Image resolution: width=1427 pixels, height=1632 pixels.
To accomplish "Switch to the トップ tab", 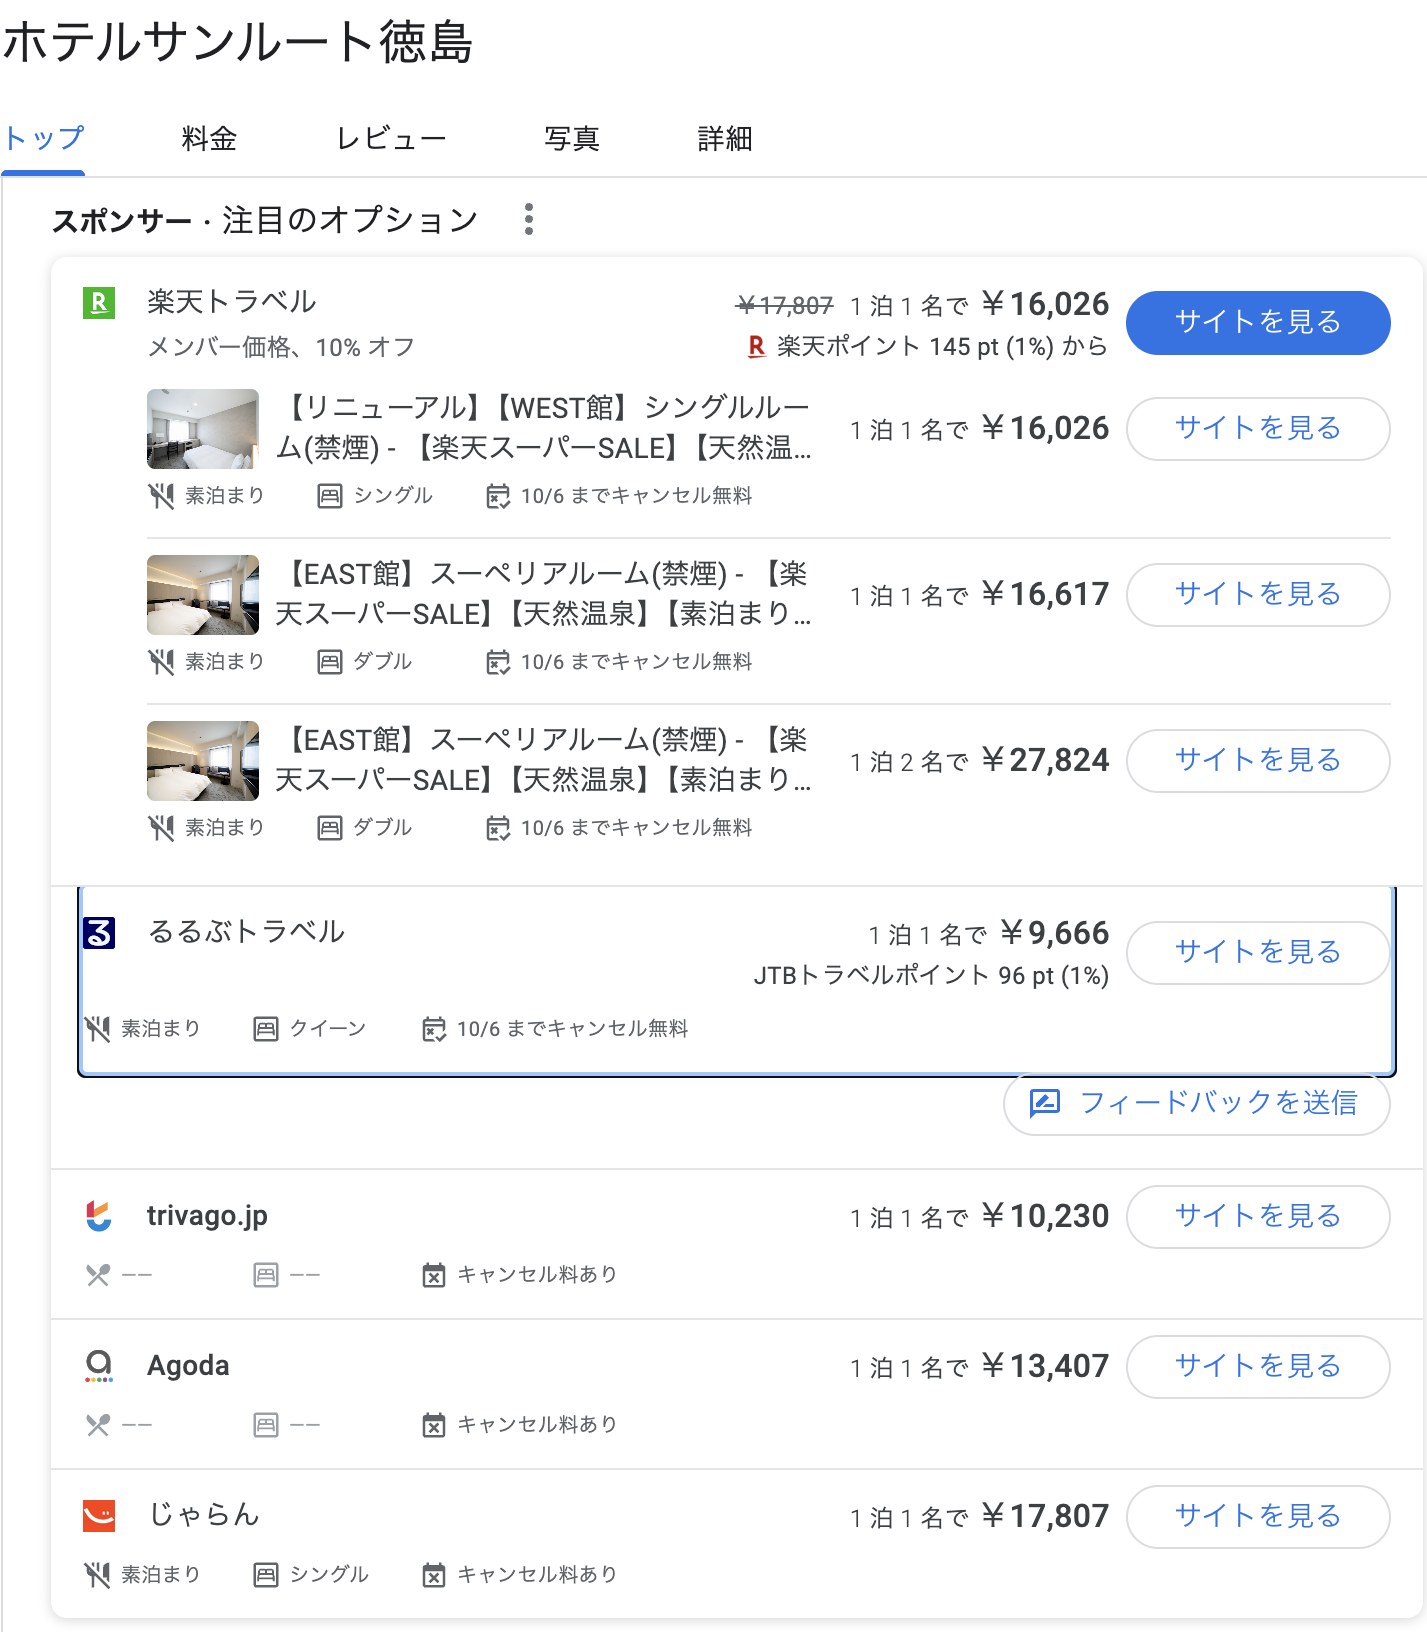I will coord(43,138).
